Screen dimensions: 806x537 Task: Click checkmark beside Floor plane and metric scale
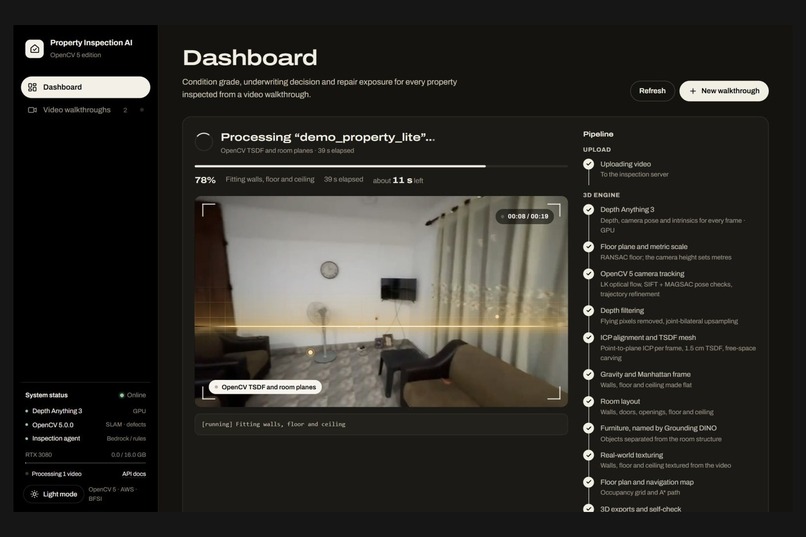tap(589, 247)
